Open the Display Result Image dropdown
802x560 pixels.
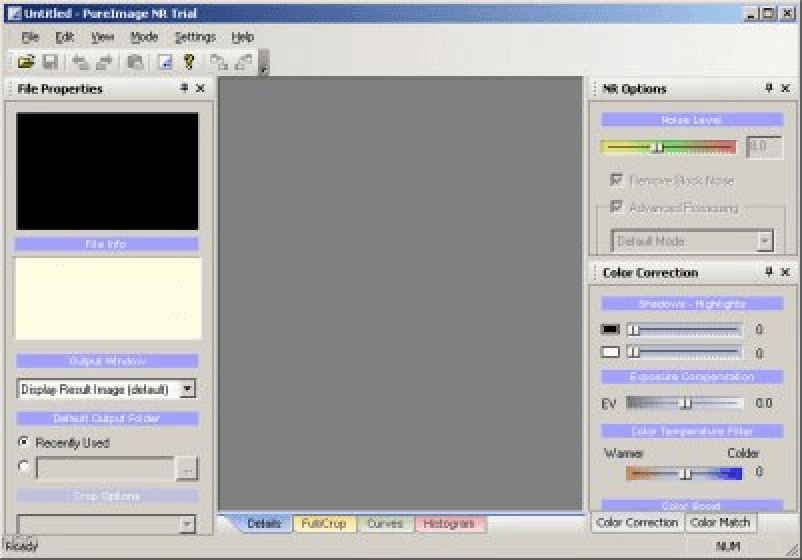[x=188, y=389]
